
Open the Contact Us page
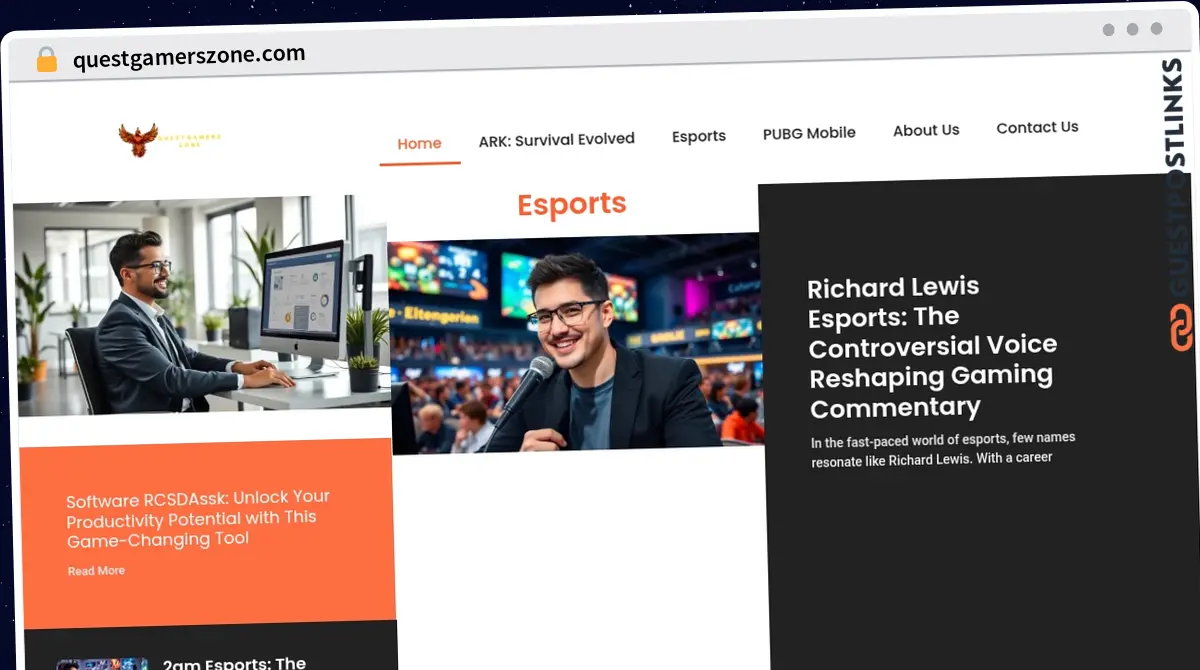click(1037, 127)
